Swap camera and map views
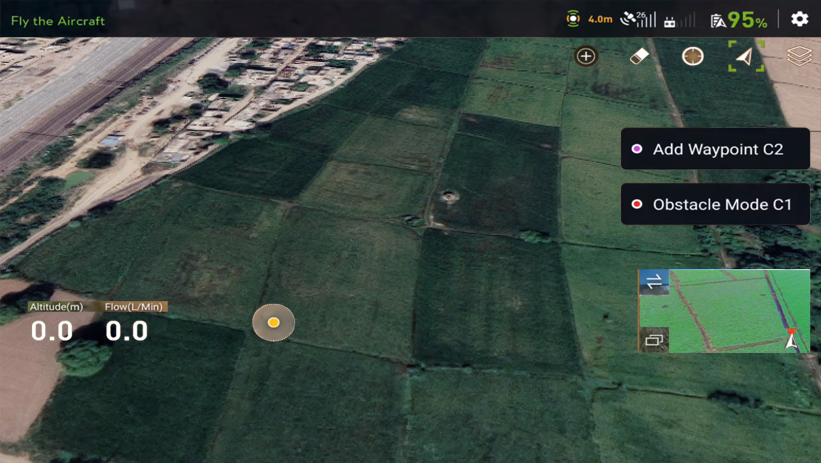The width and height of the screenshot is (821, 463). point(654,283)
